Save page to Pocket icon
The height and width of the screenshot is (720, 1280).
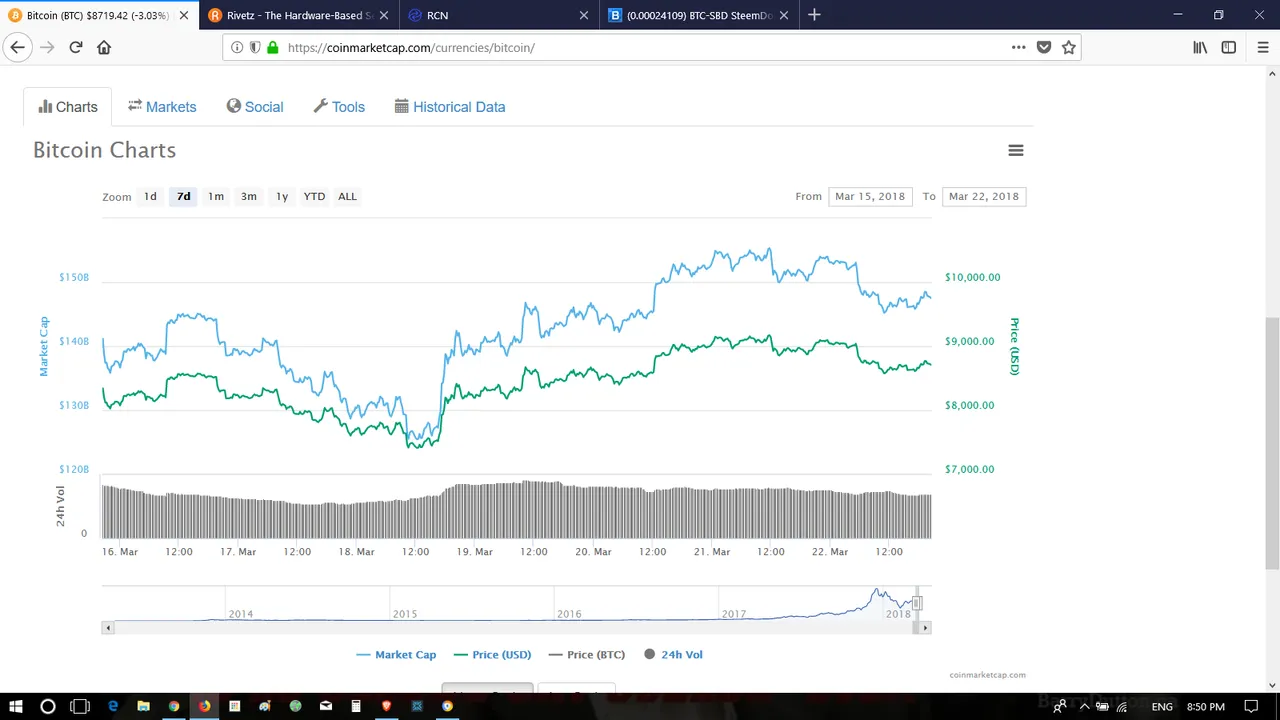coord(1044,47)
